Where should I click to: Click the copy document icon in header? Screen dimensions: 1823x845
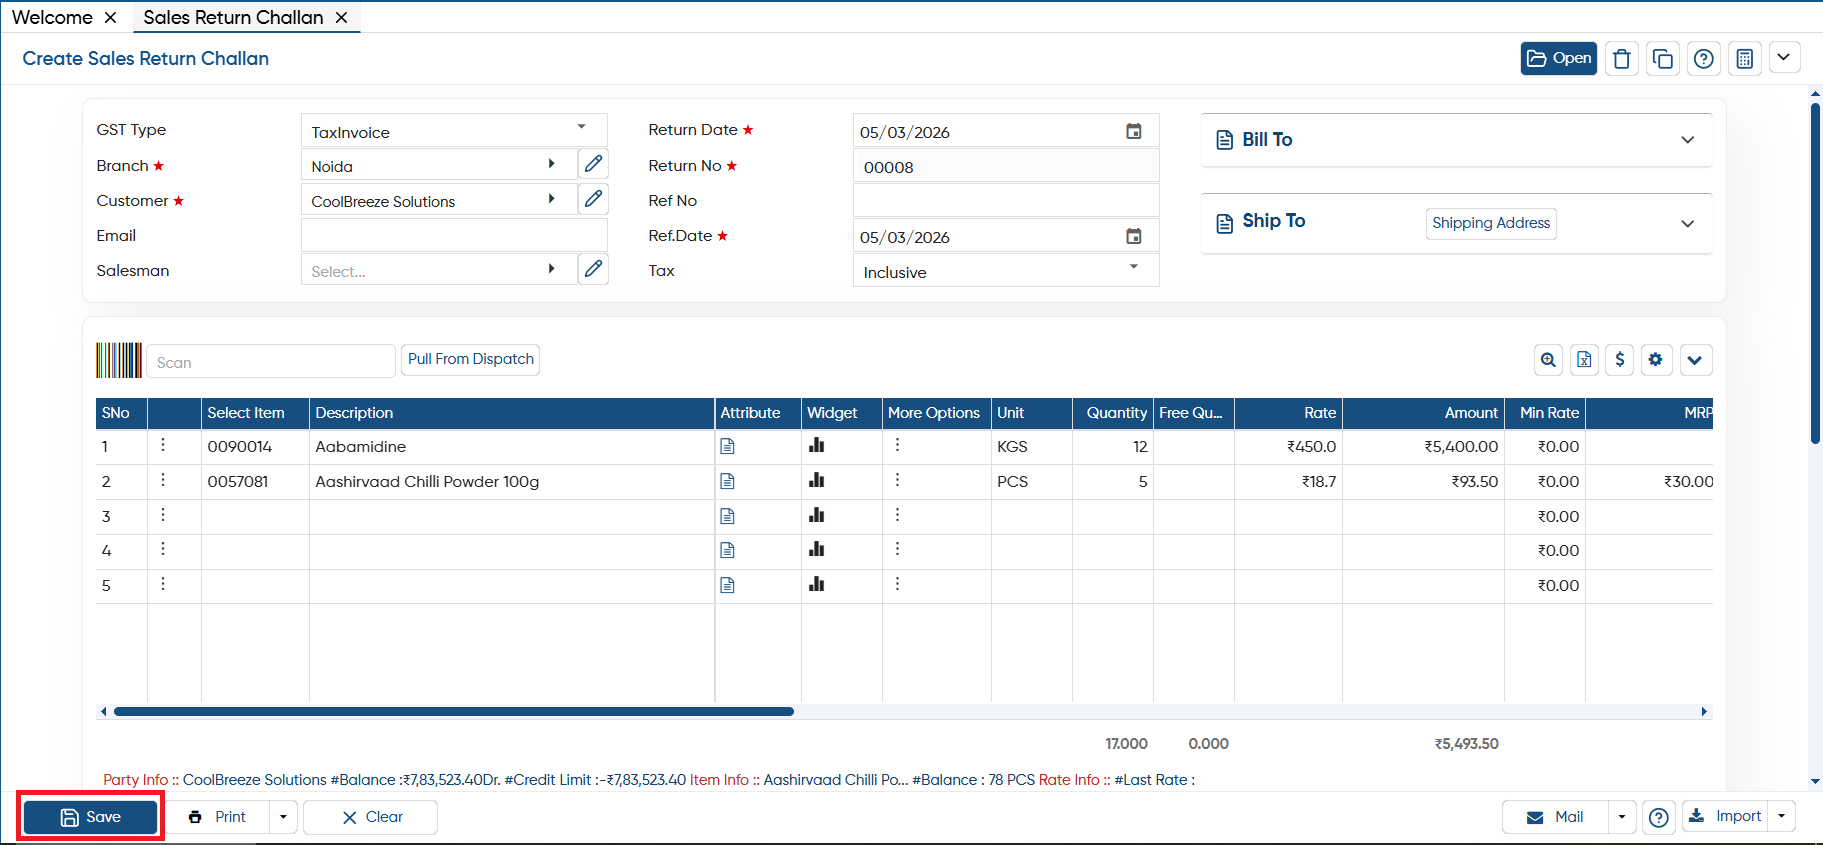pyautogui.click(x=1662, y=59)
